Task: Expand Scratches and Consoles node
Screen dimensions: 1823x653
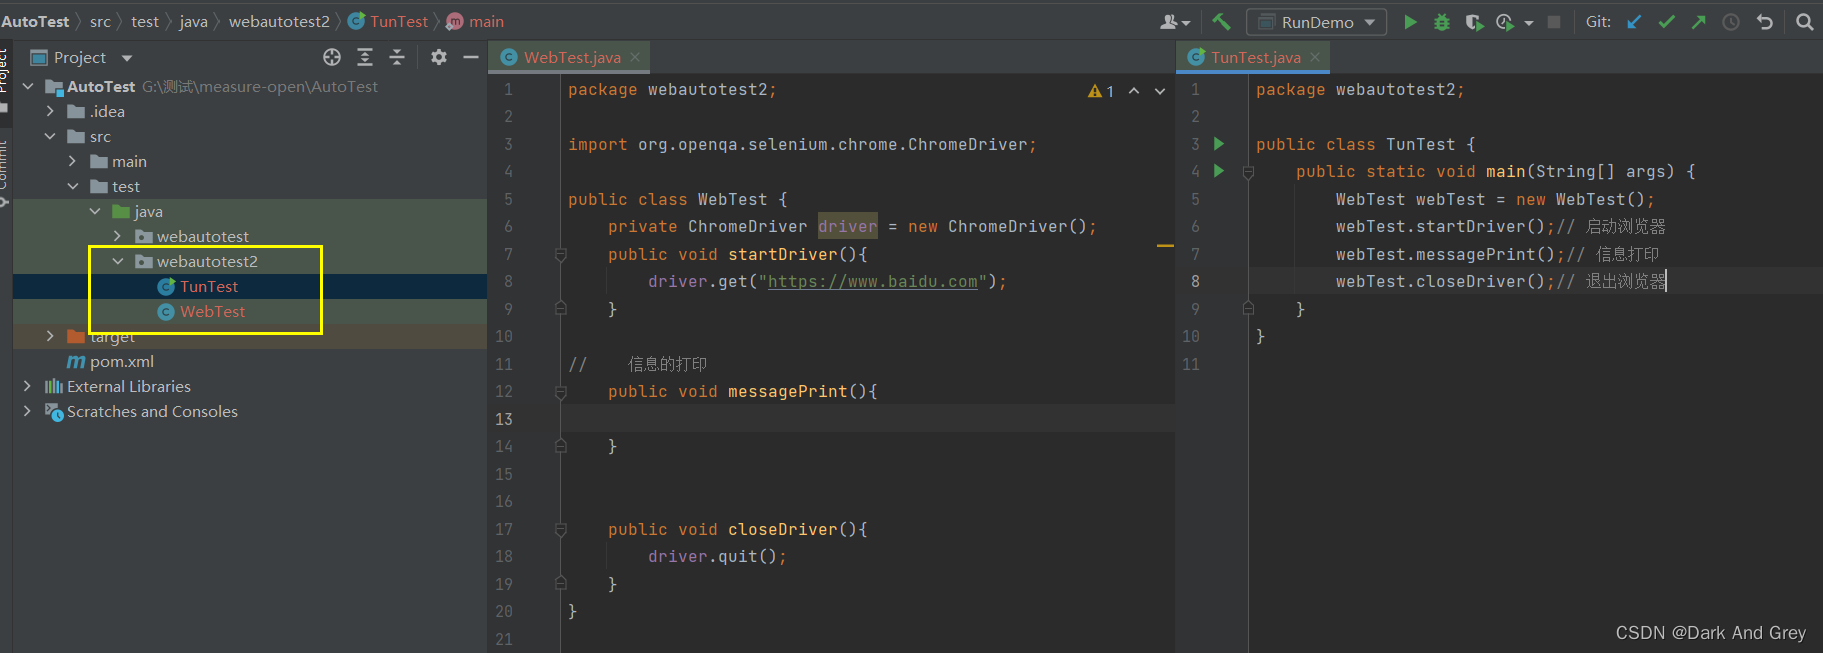Action: (28, 412)
